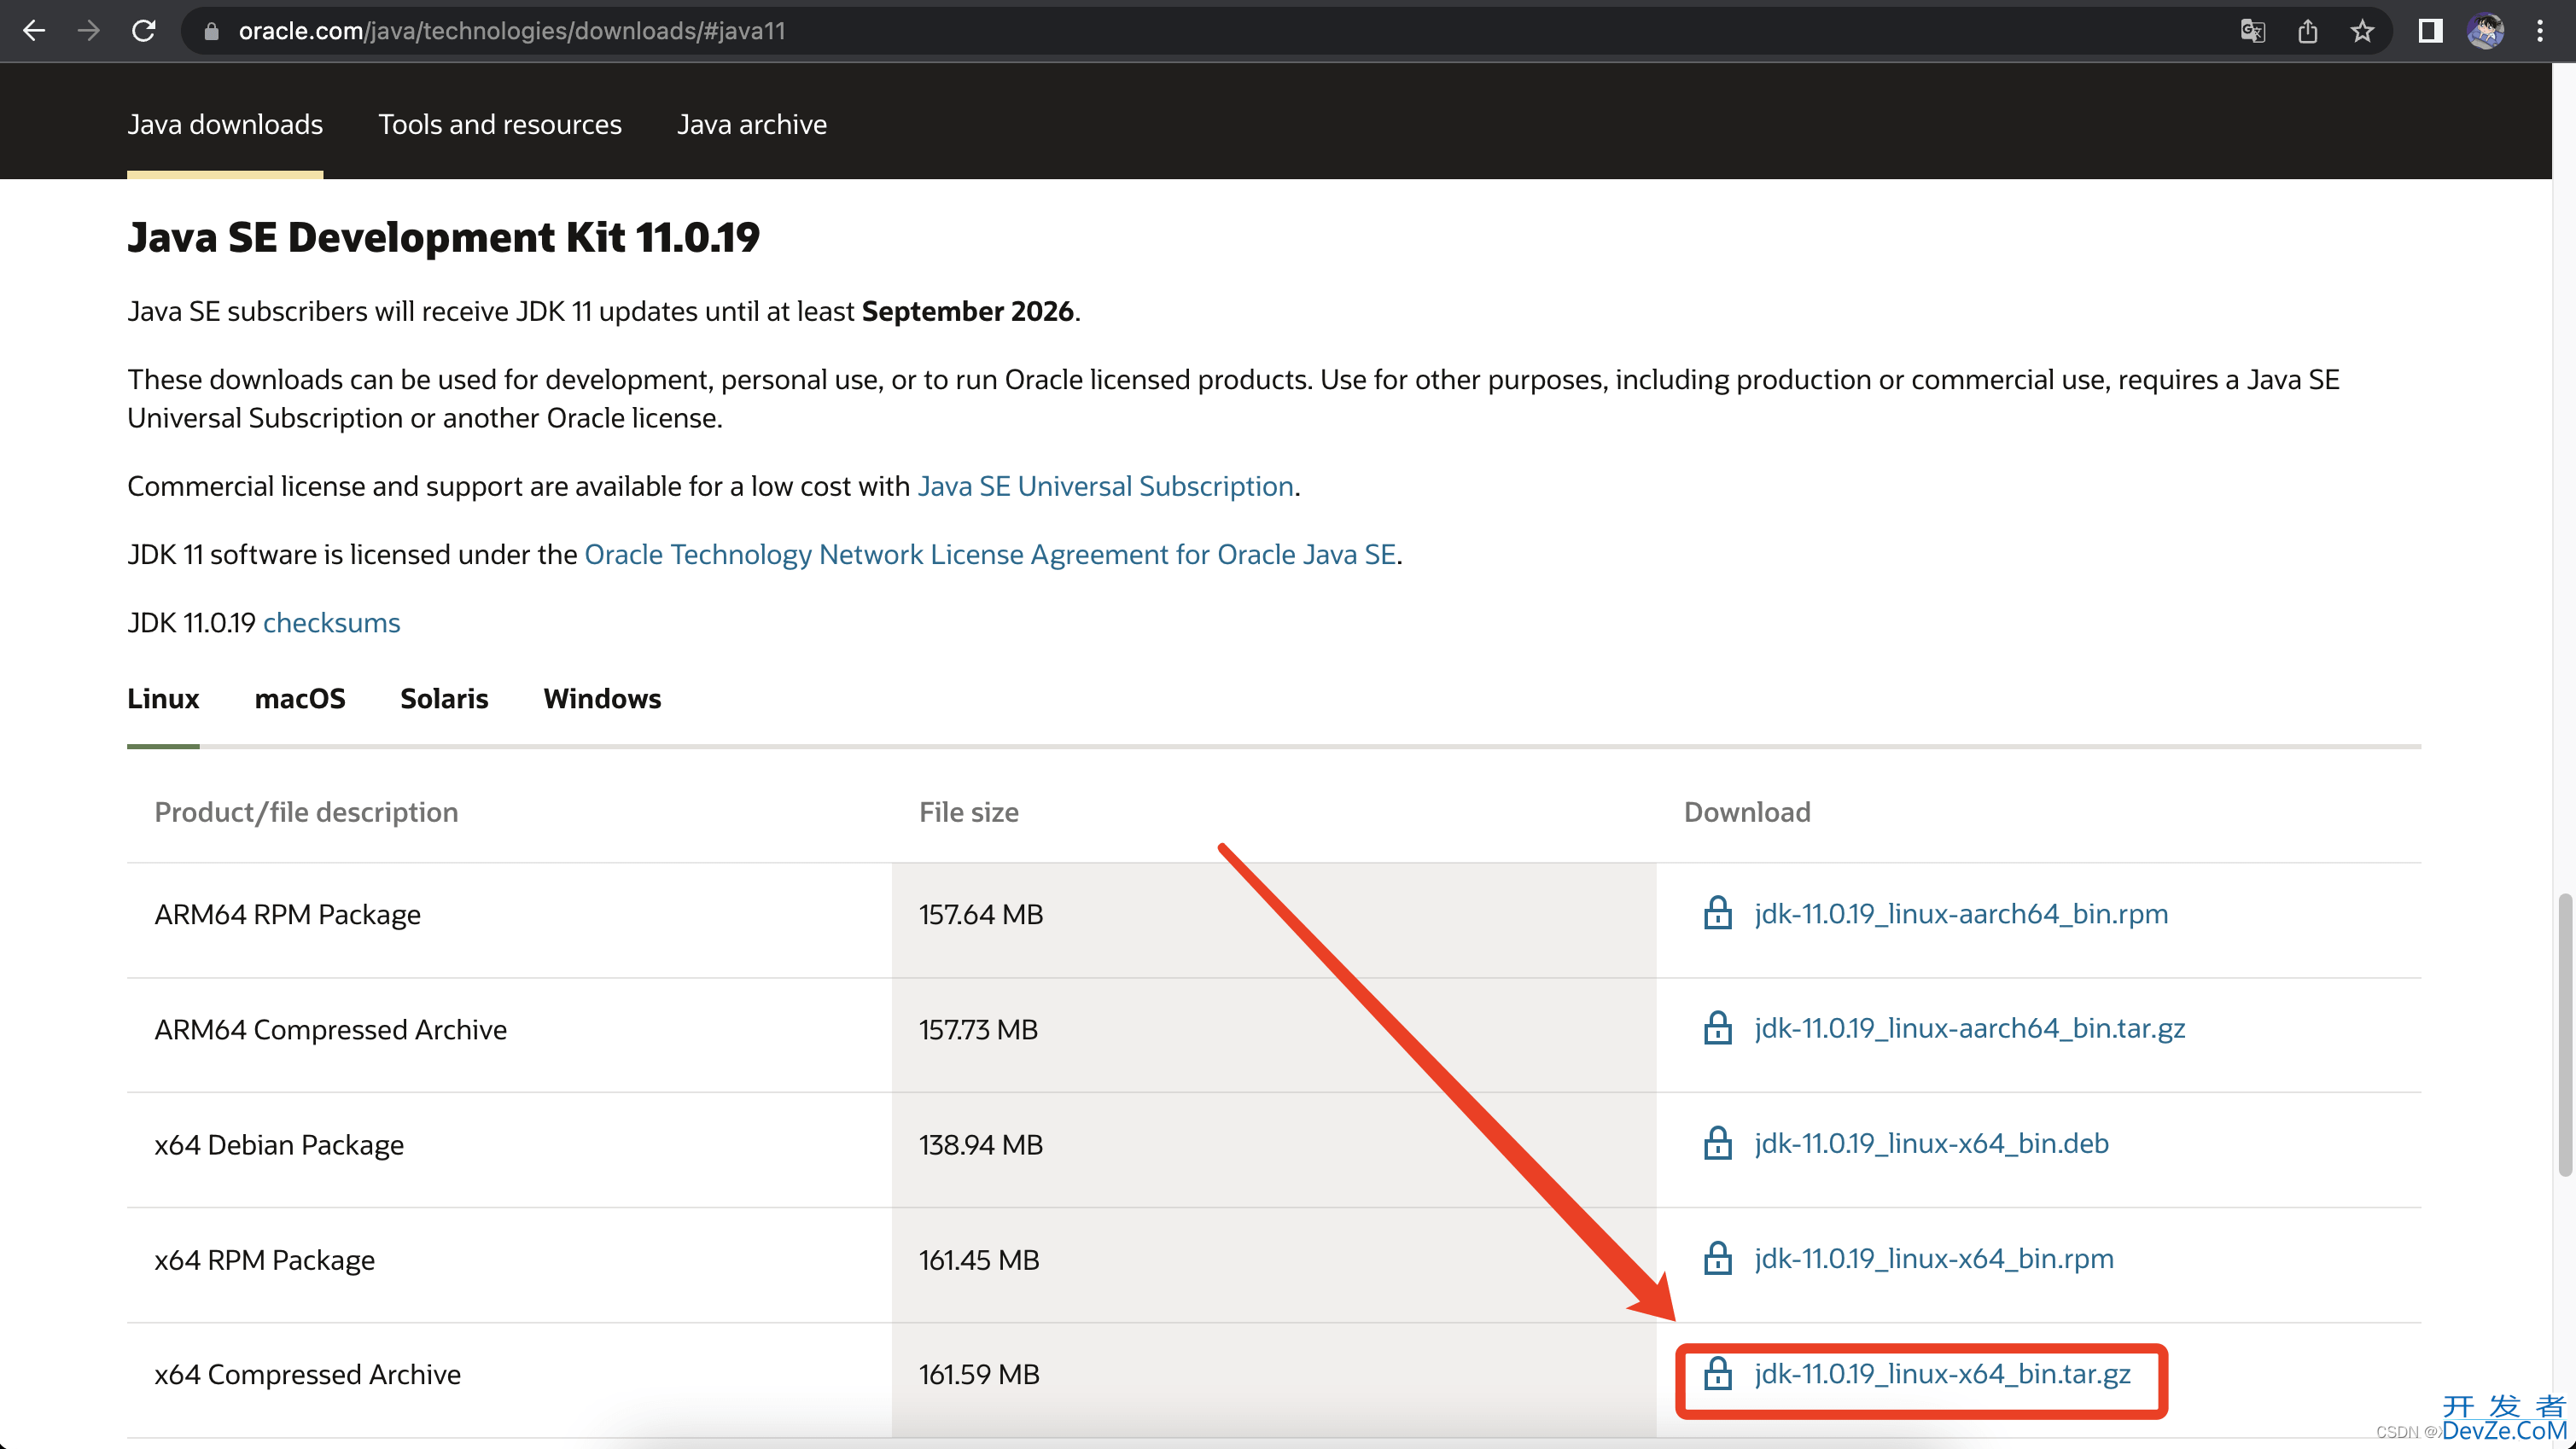The image size is (2576, 1449).
Task: Click the 161.45 MB file size
Action: pos(979,1259)
